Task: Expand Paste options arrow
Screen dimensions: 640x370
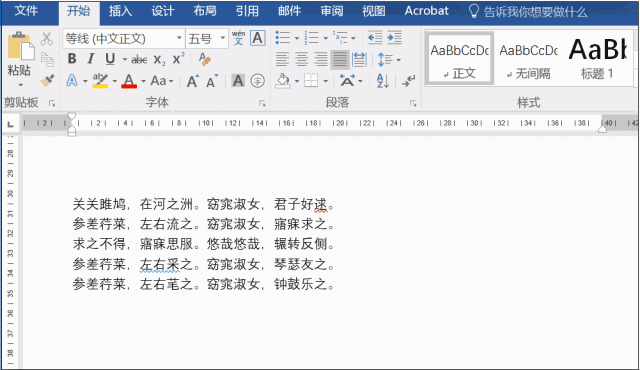Action: 20,85
